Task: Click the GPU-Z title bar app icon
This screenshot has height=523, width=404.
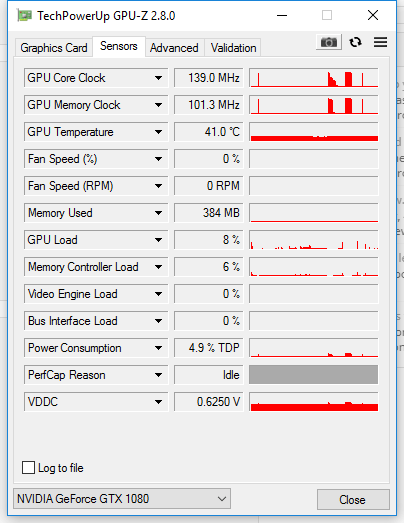Action: pyautogui.click(x=24, y=16)
